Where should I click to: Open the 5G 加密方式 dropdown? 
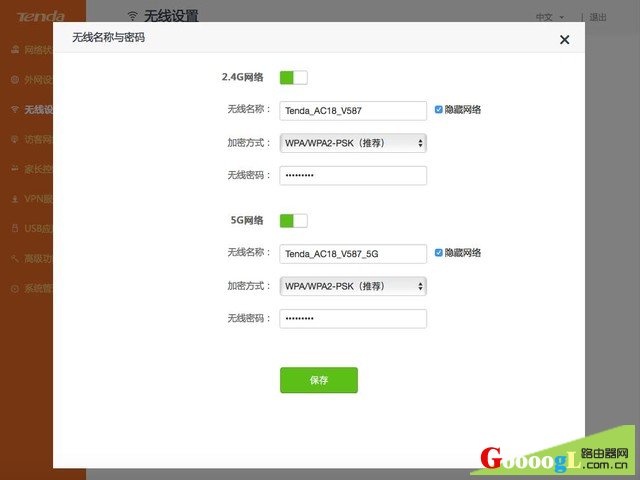point(353,286)
